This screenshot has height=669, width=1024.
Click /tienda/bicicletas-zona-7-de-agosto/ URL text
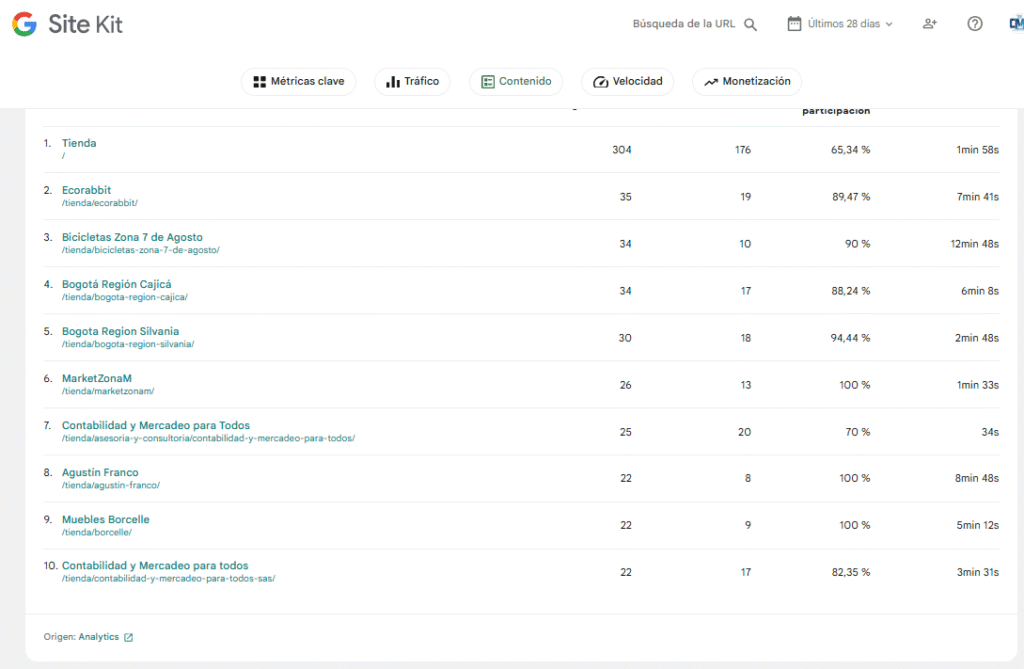tap(140, 250)
